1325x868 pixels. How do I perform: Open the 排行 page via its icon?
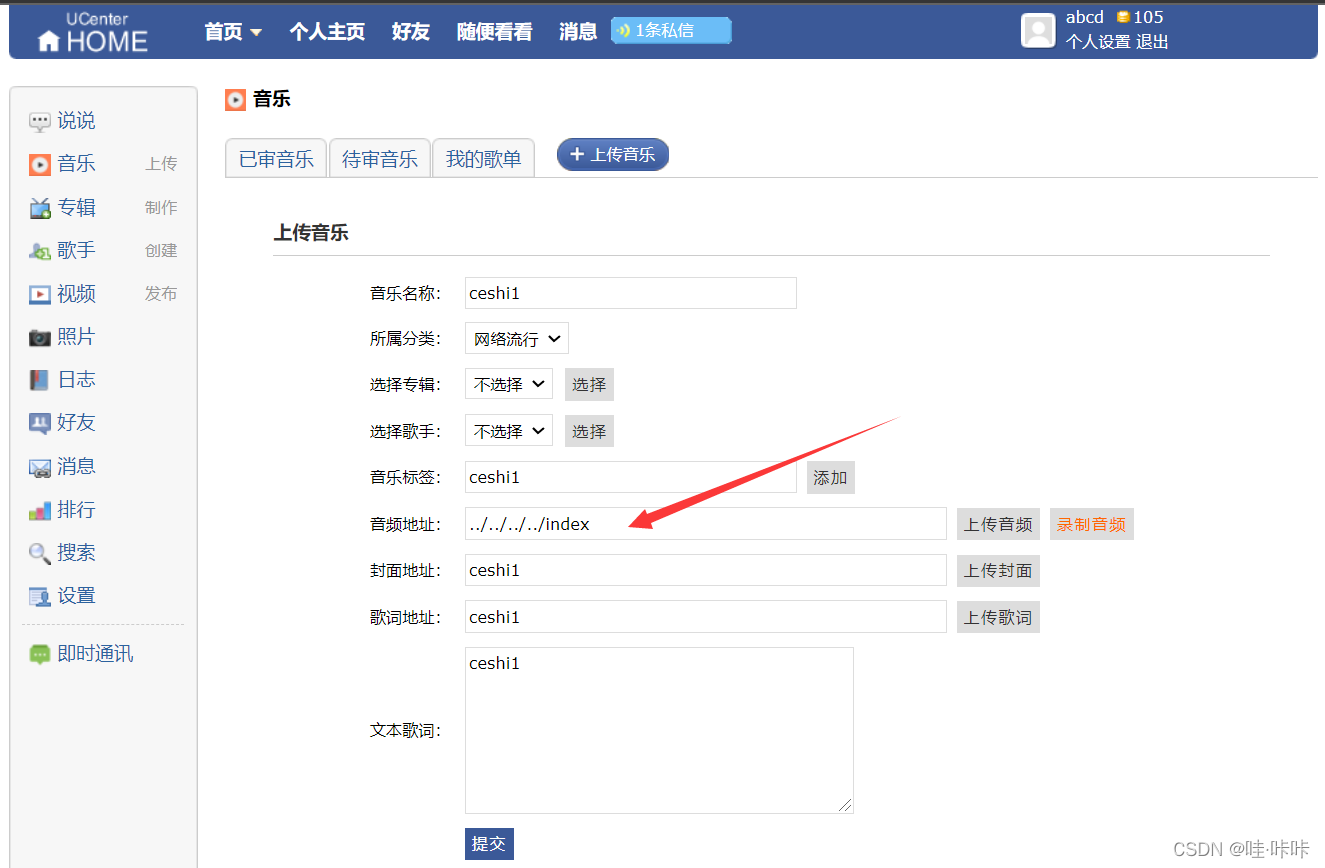pos(40,509)
